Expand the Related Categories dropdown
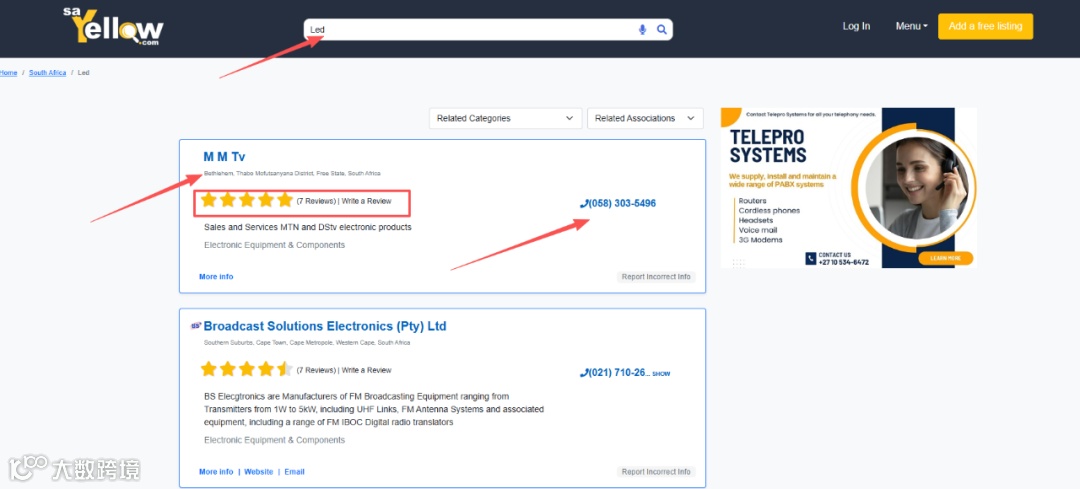The height and width of the screenshot is (489, 1080). 506,118
